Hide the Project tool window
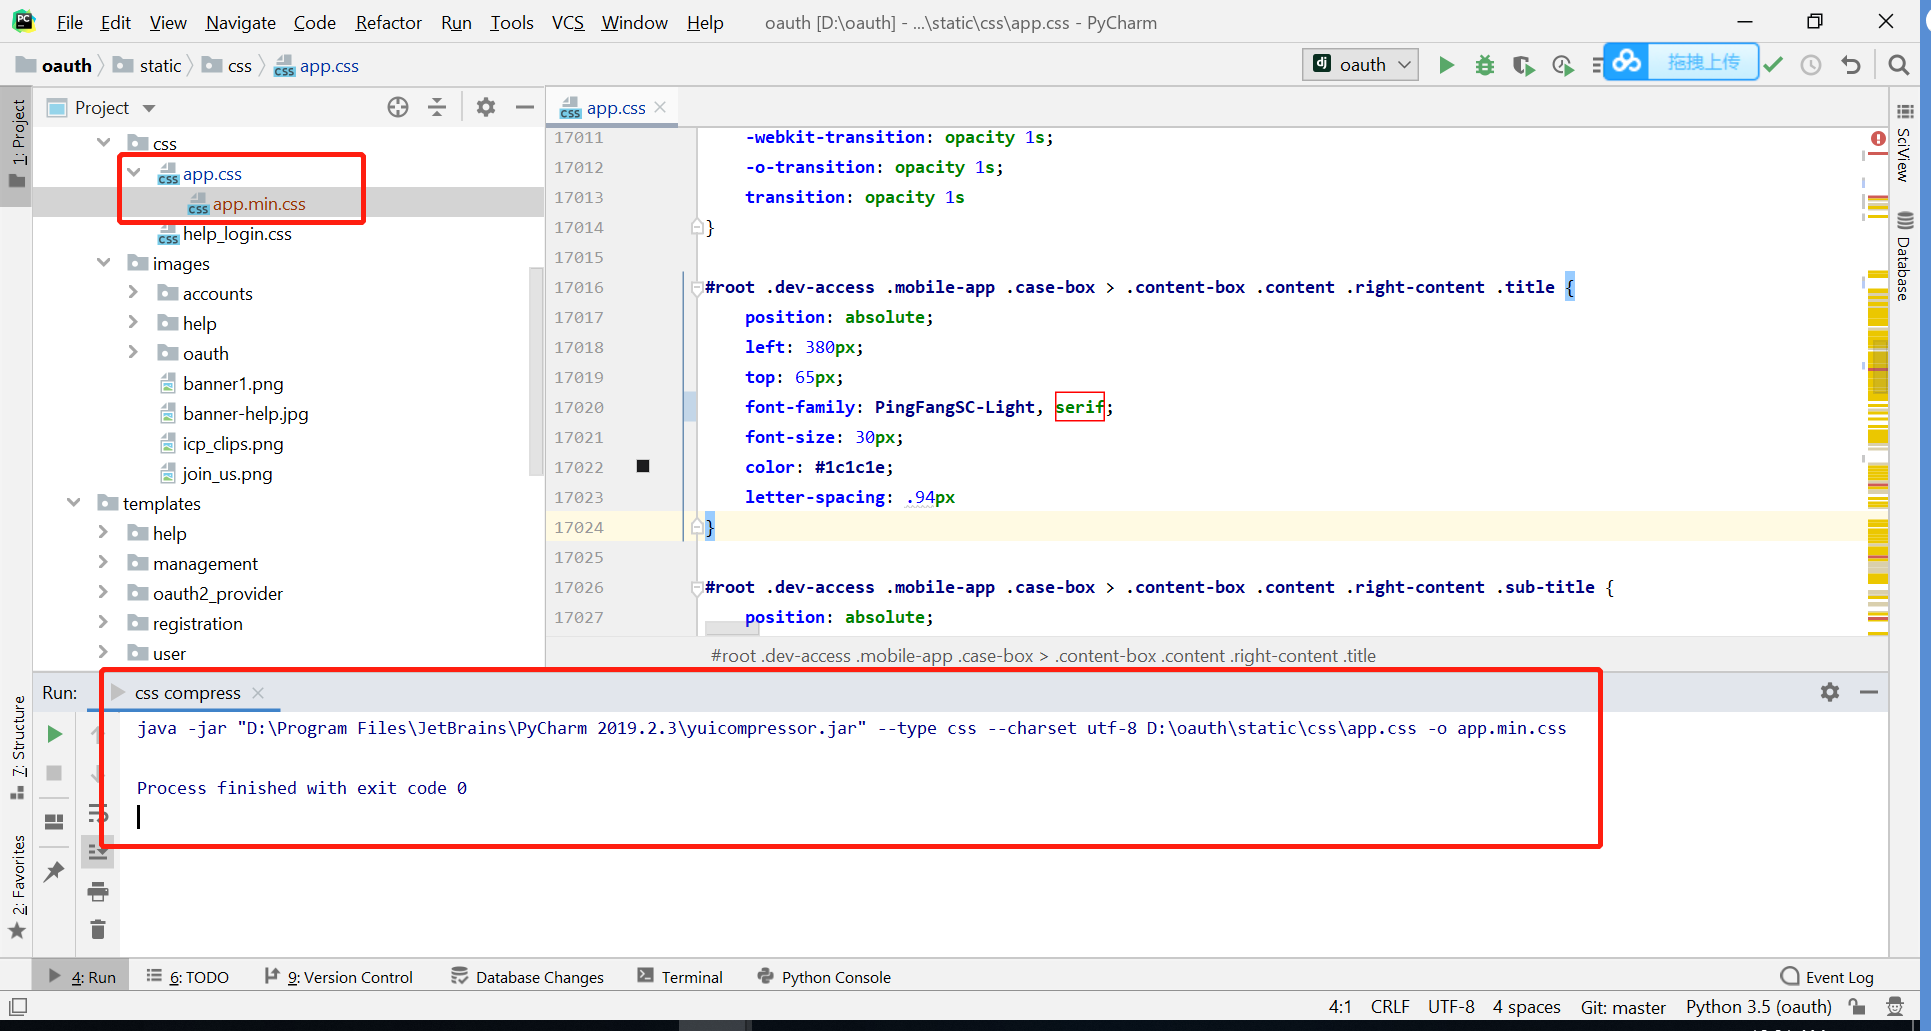 pyautogui.click(x=524, y=107)
